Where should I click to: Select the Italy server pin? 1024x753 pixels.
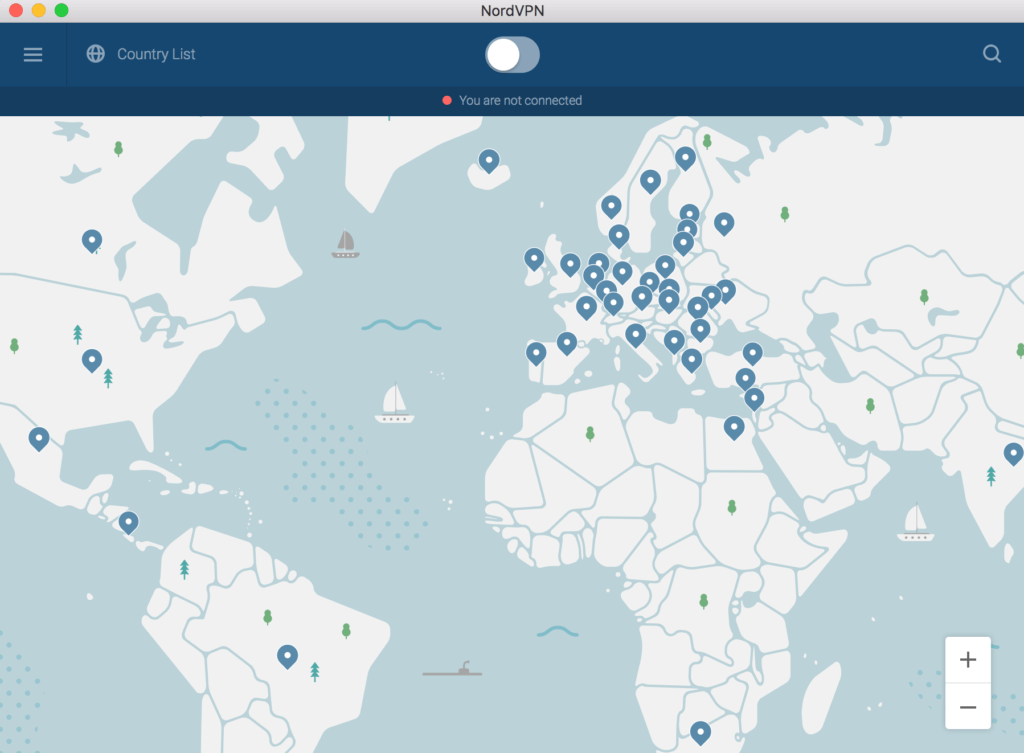pos(635,335)
